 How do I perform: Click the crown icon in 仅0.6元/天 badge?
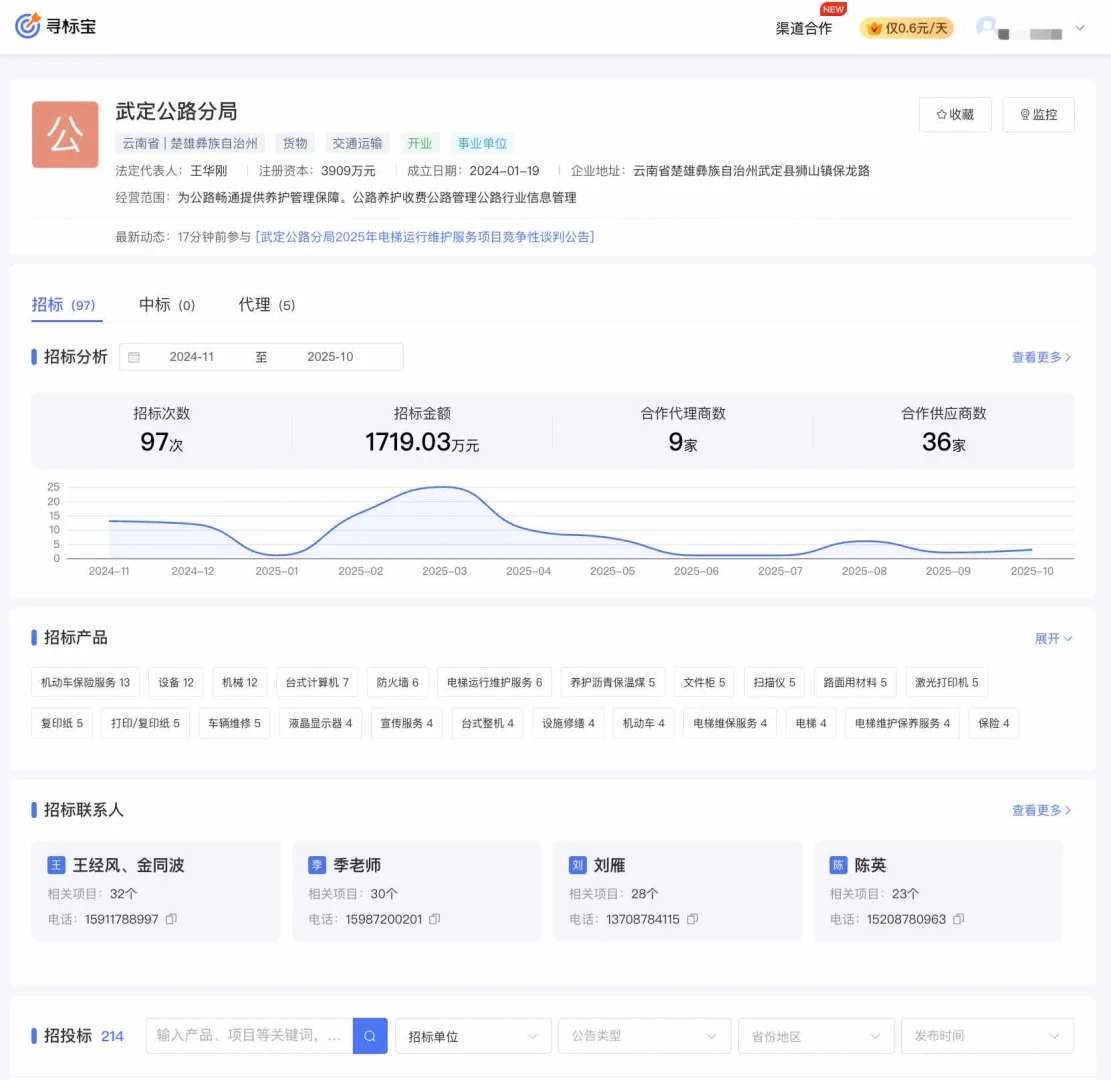[x=874, y=28]
